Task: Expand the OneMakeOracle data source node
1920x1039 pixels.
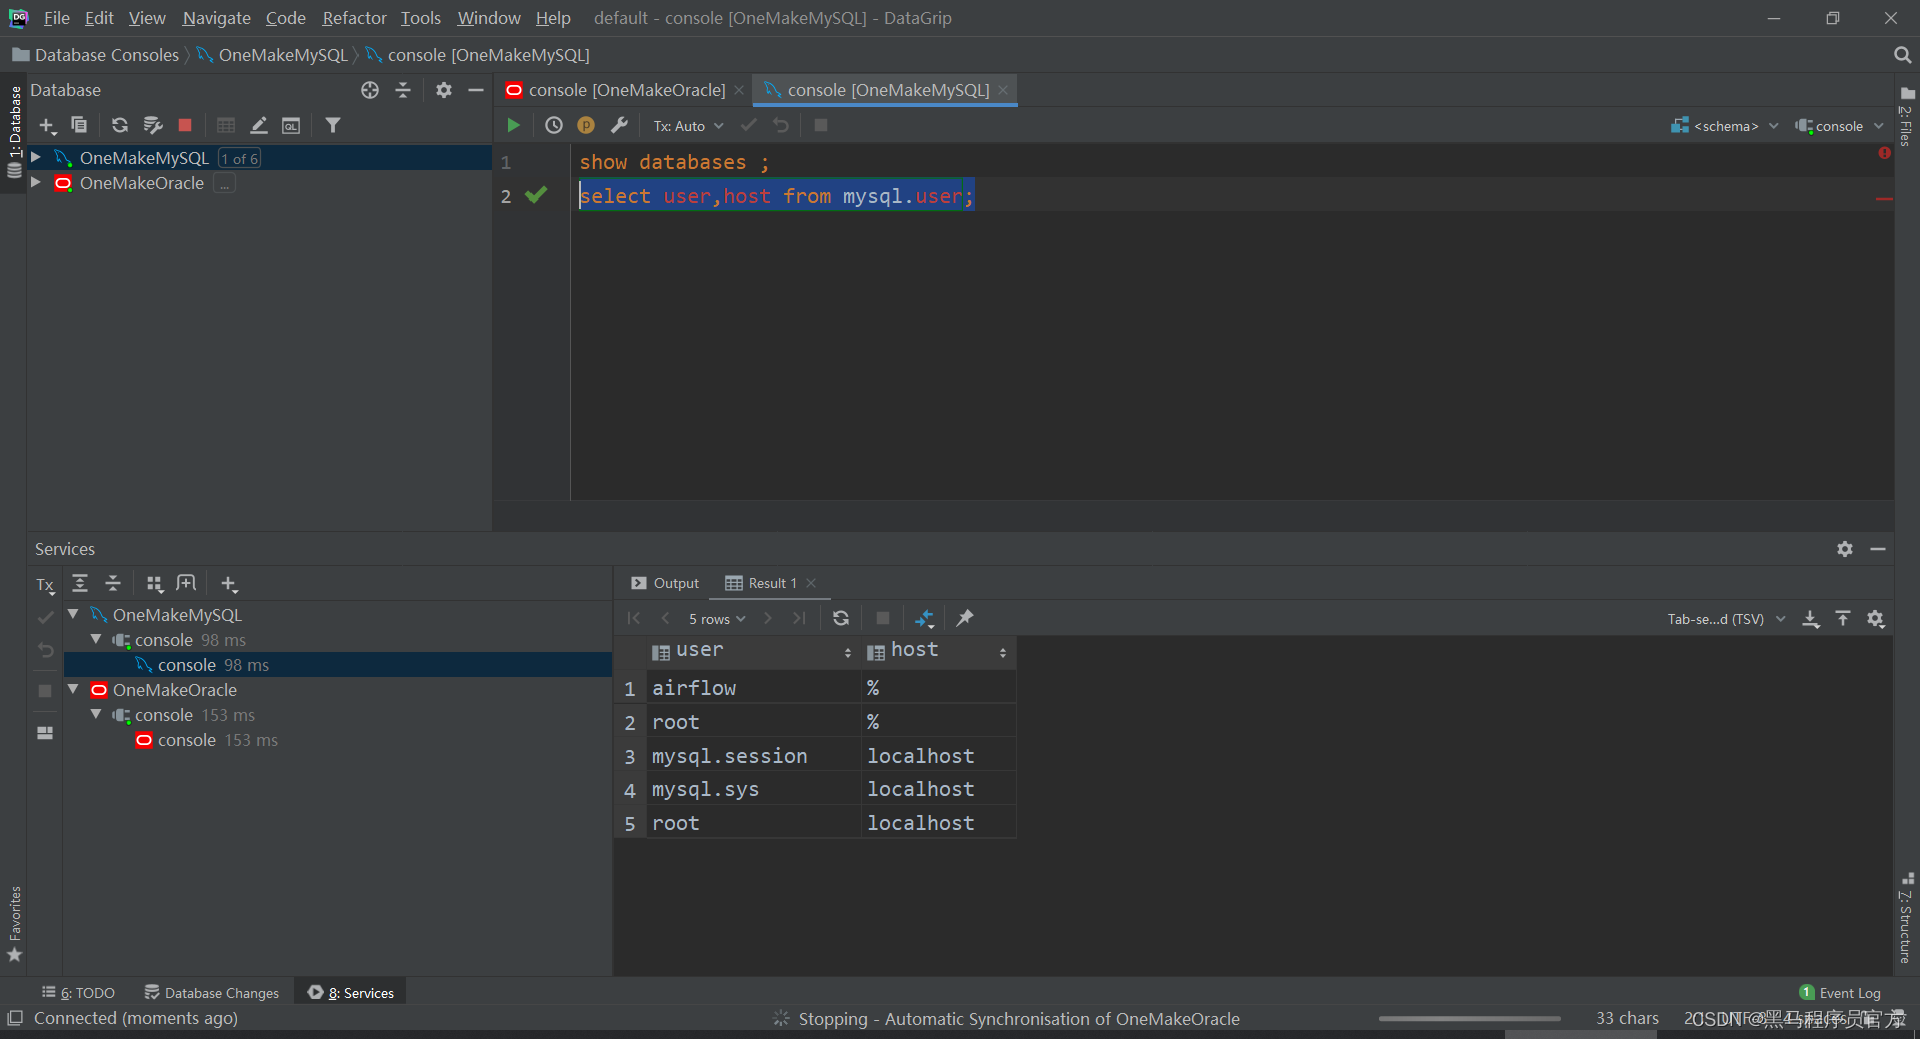Action: [36, 182]
